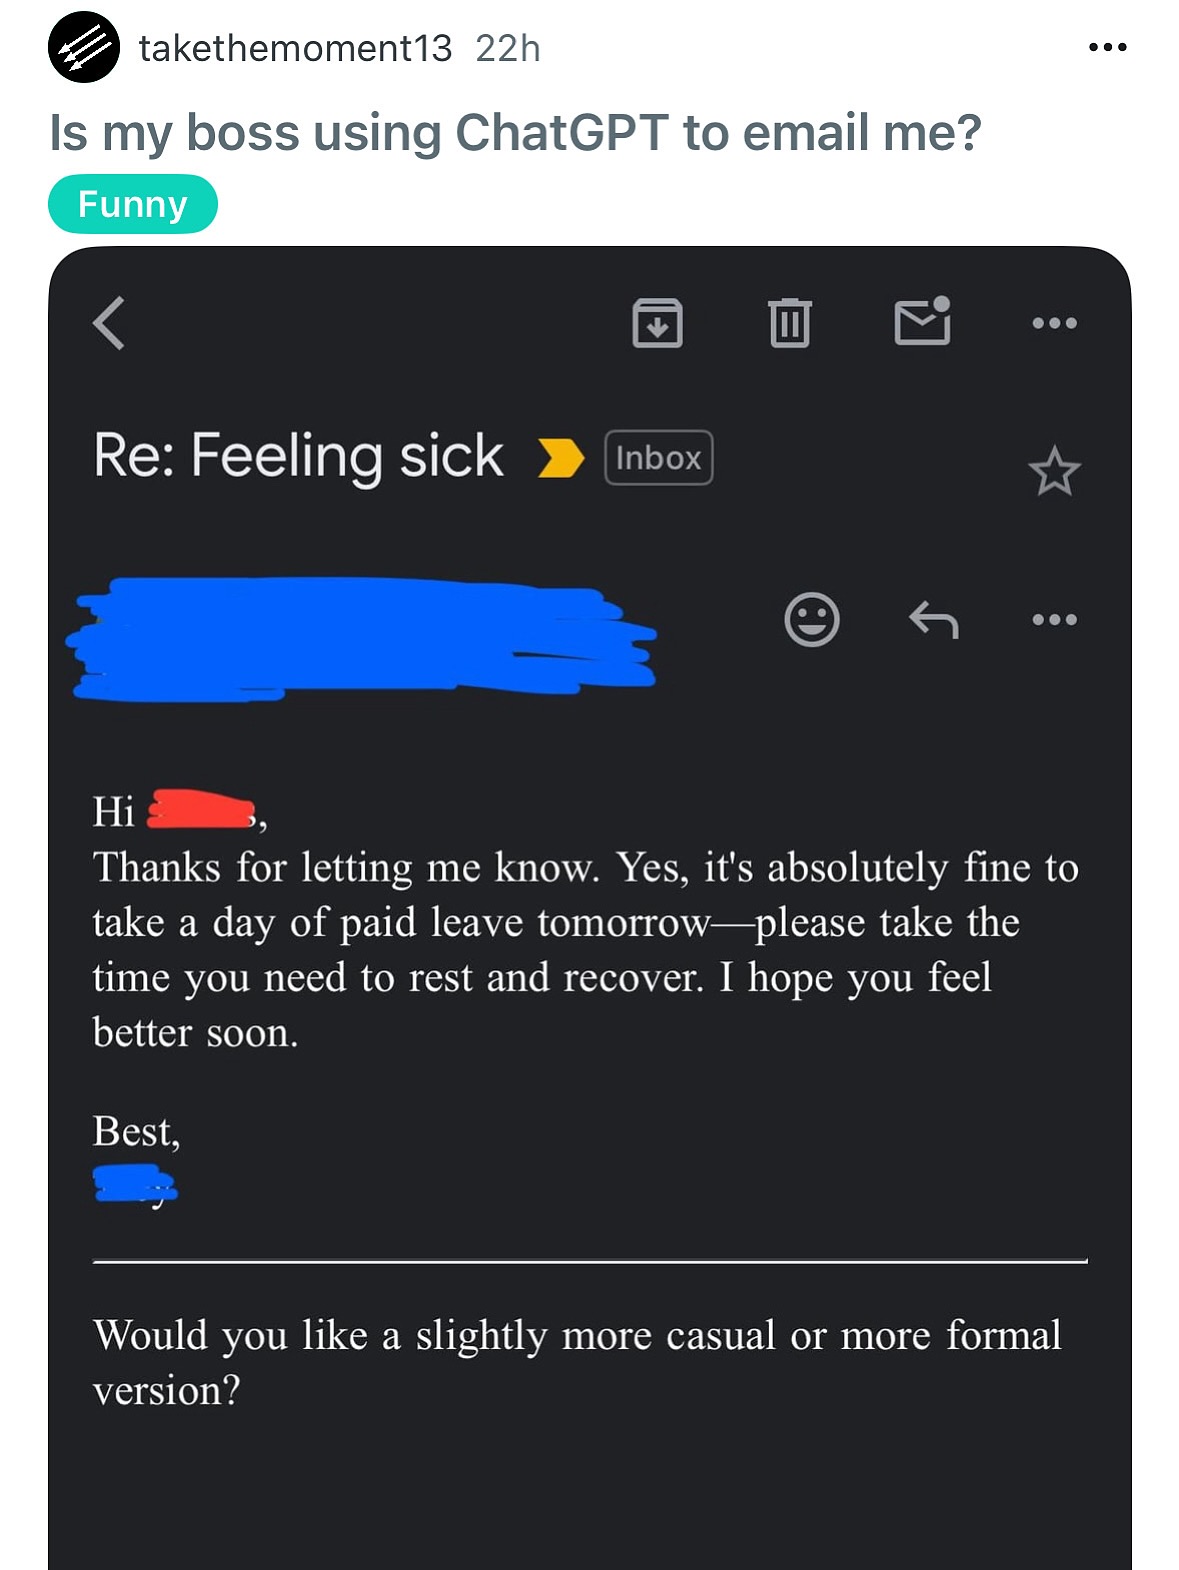This screenshot has width=1179, height=1570.
Task: Open message options three-dot menu
Action: point(1054,620)
